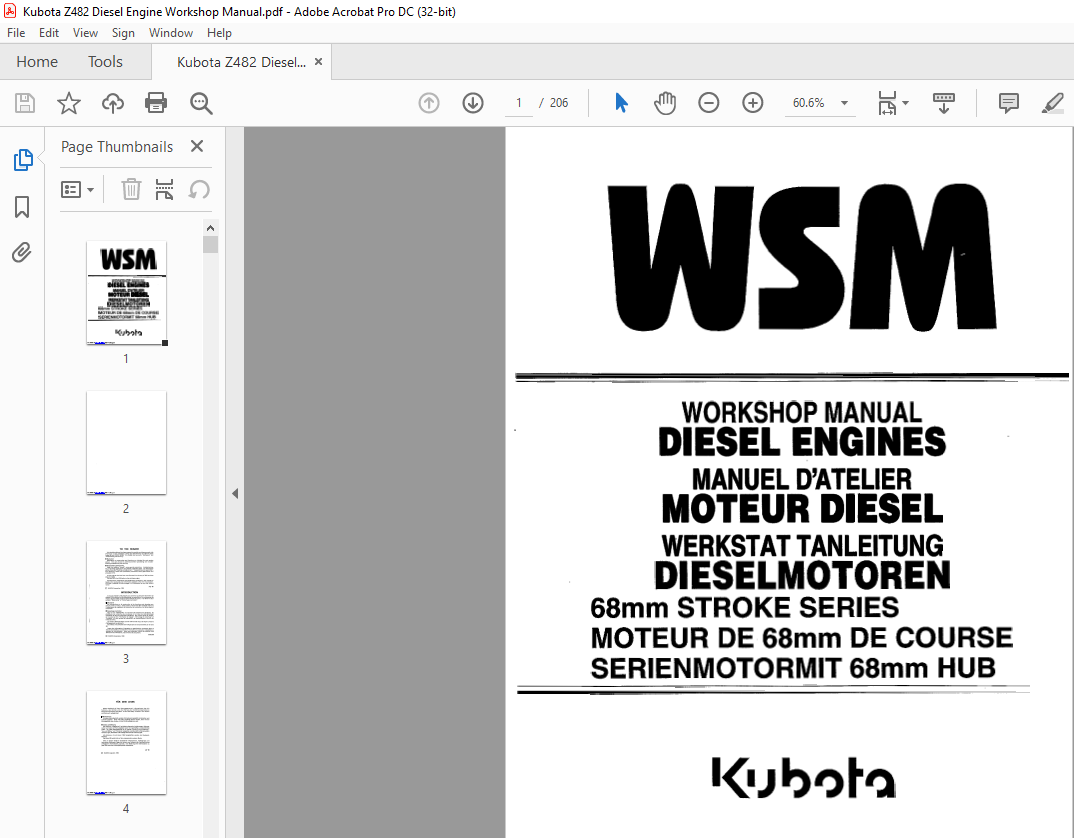The width and height of the screenshot is (1074, 838).
Task: Zoom in with the plus button
Action: (x=752, y=103)
